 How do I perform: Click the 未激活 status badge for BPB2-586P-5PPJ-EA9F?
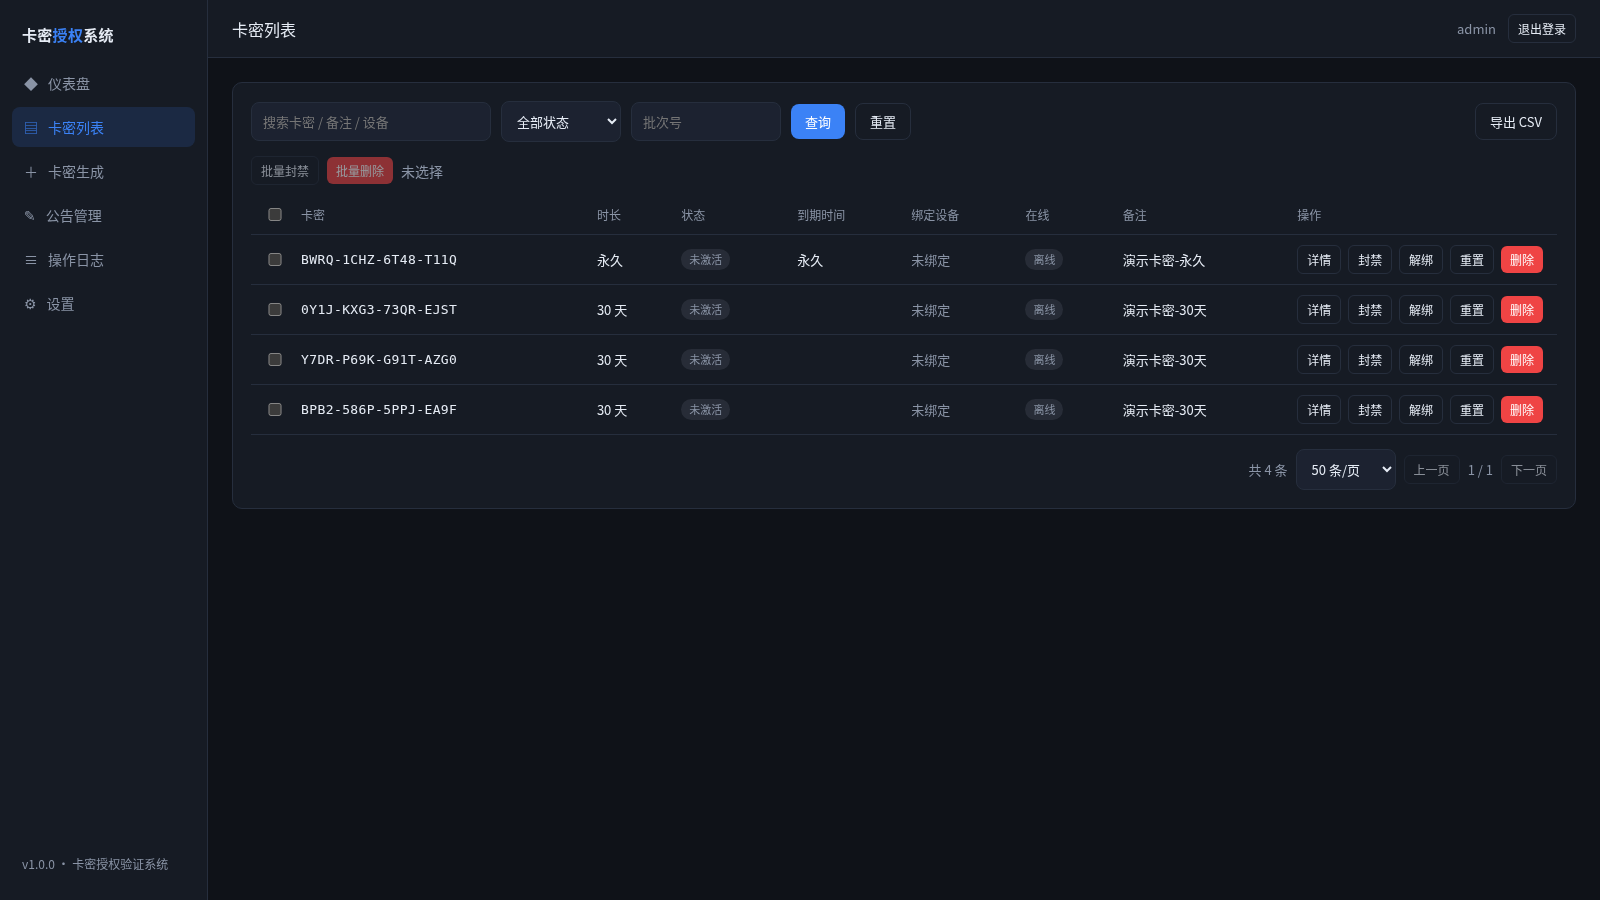(705, 410)
